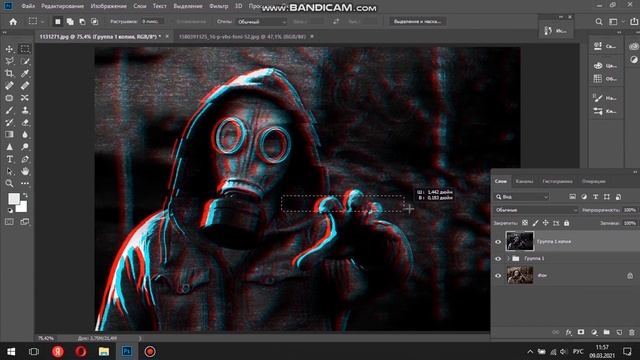Viewport: 640px width, 360px height.
Task: Choose the subtract from selection mode
Action: point(82,22)
